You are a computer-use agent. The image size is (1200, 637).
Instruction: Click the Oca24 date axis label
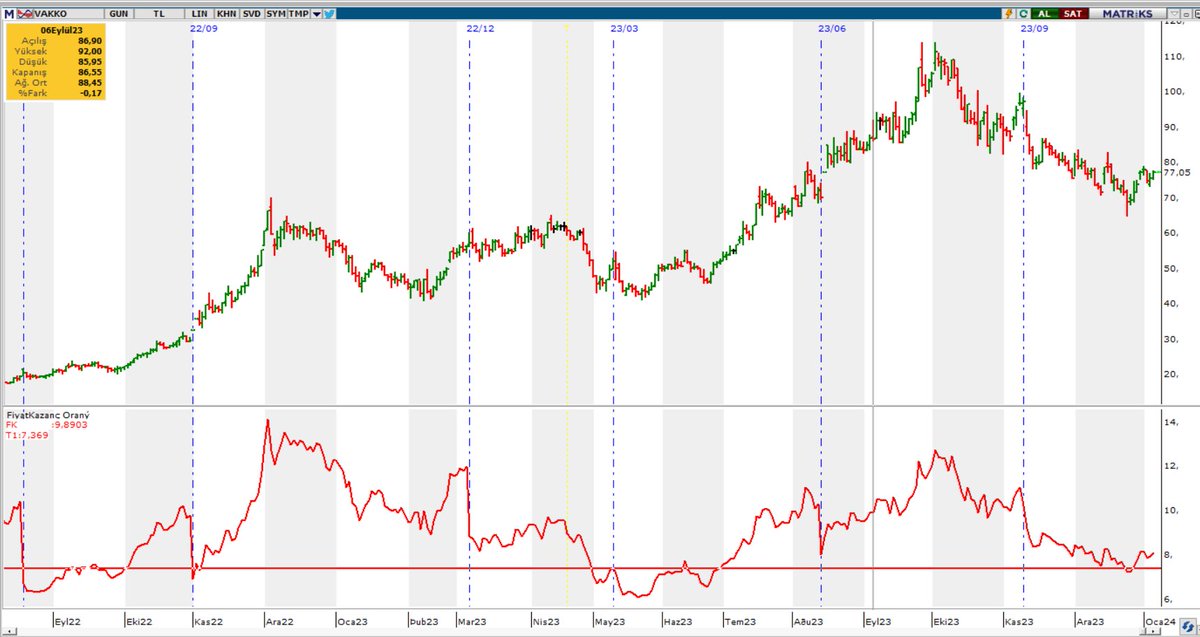(1158, 622)
